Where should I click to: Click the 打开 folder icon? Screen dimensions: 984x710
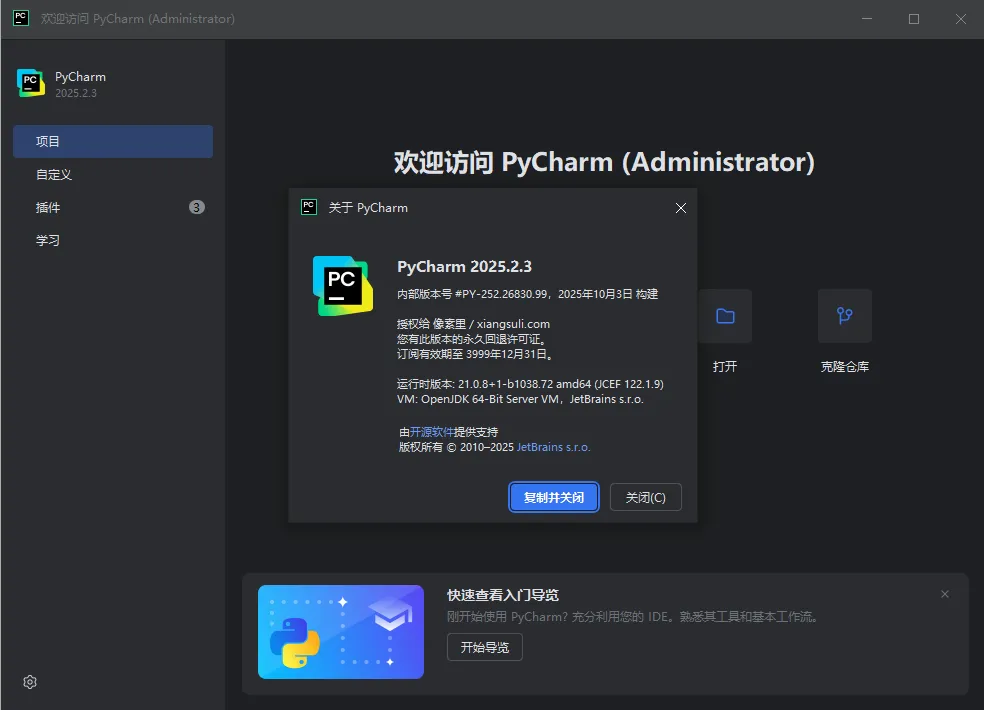[x=725, y=316]
